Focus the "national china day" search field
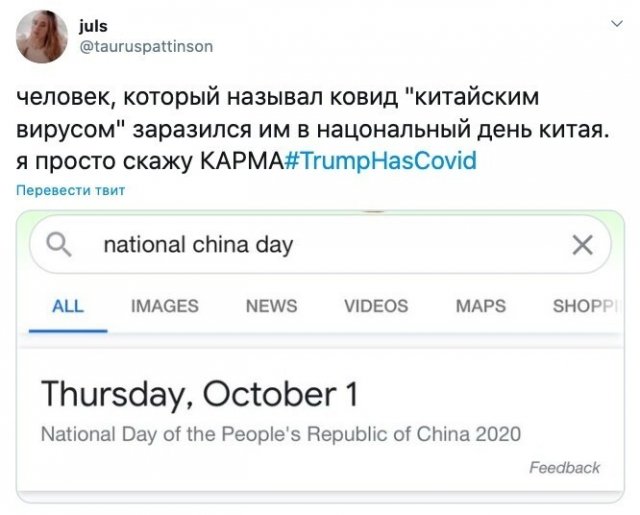Screen dimensions: 640x515 tap(300, 245)
